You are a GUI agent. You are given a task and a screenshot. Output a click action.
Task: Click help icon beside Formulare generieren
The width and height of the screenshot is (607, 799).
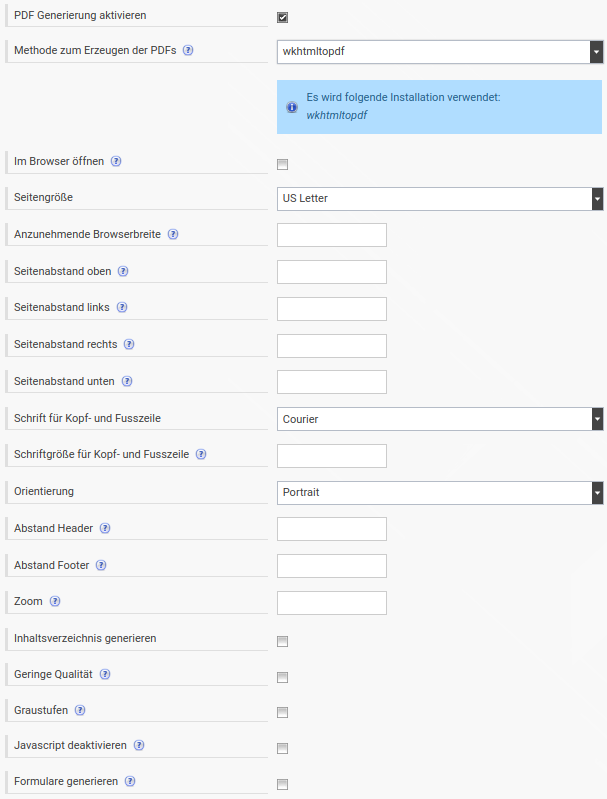tap(130, 781)
